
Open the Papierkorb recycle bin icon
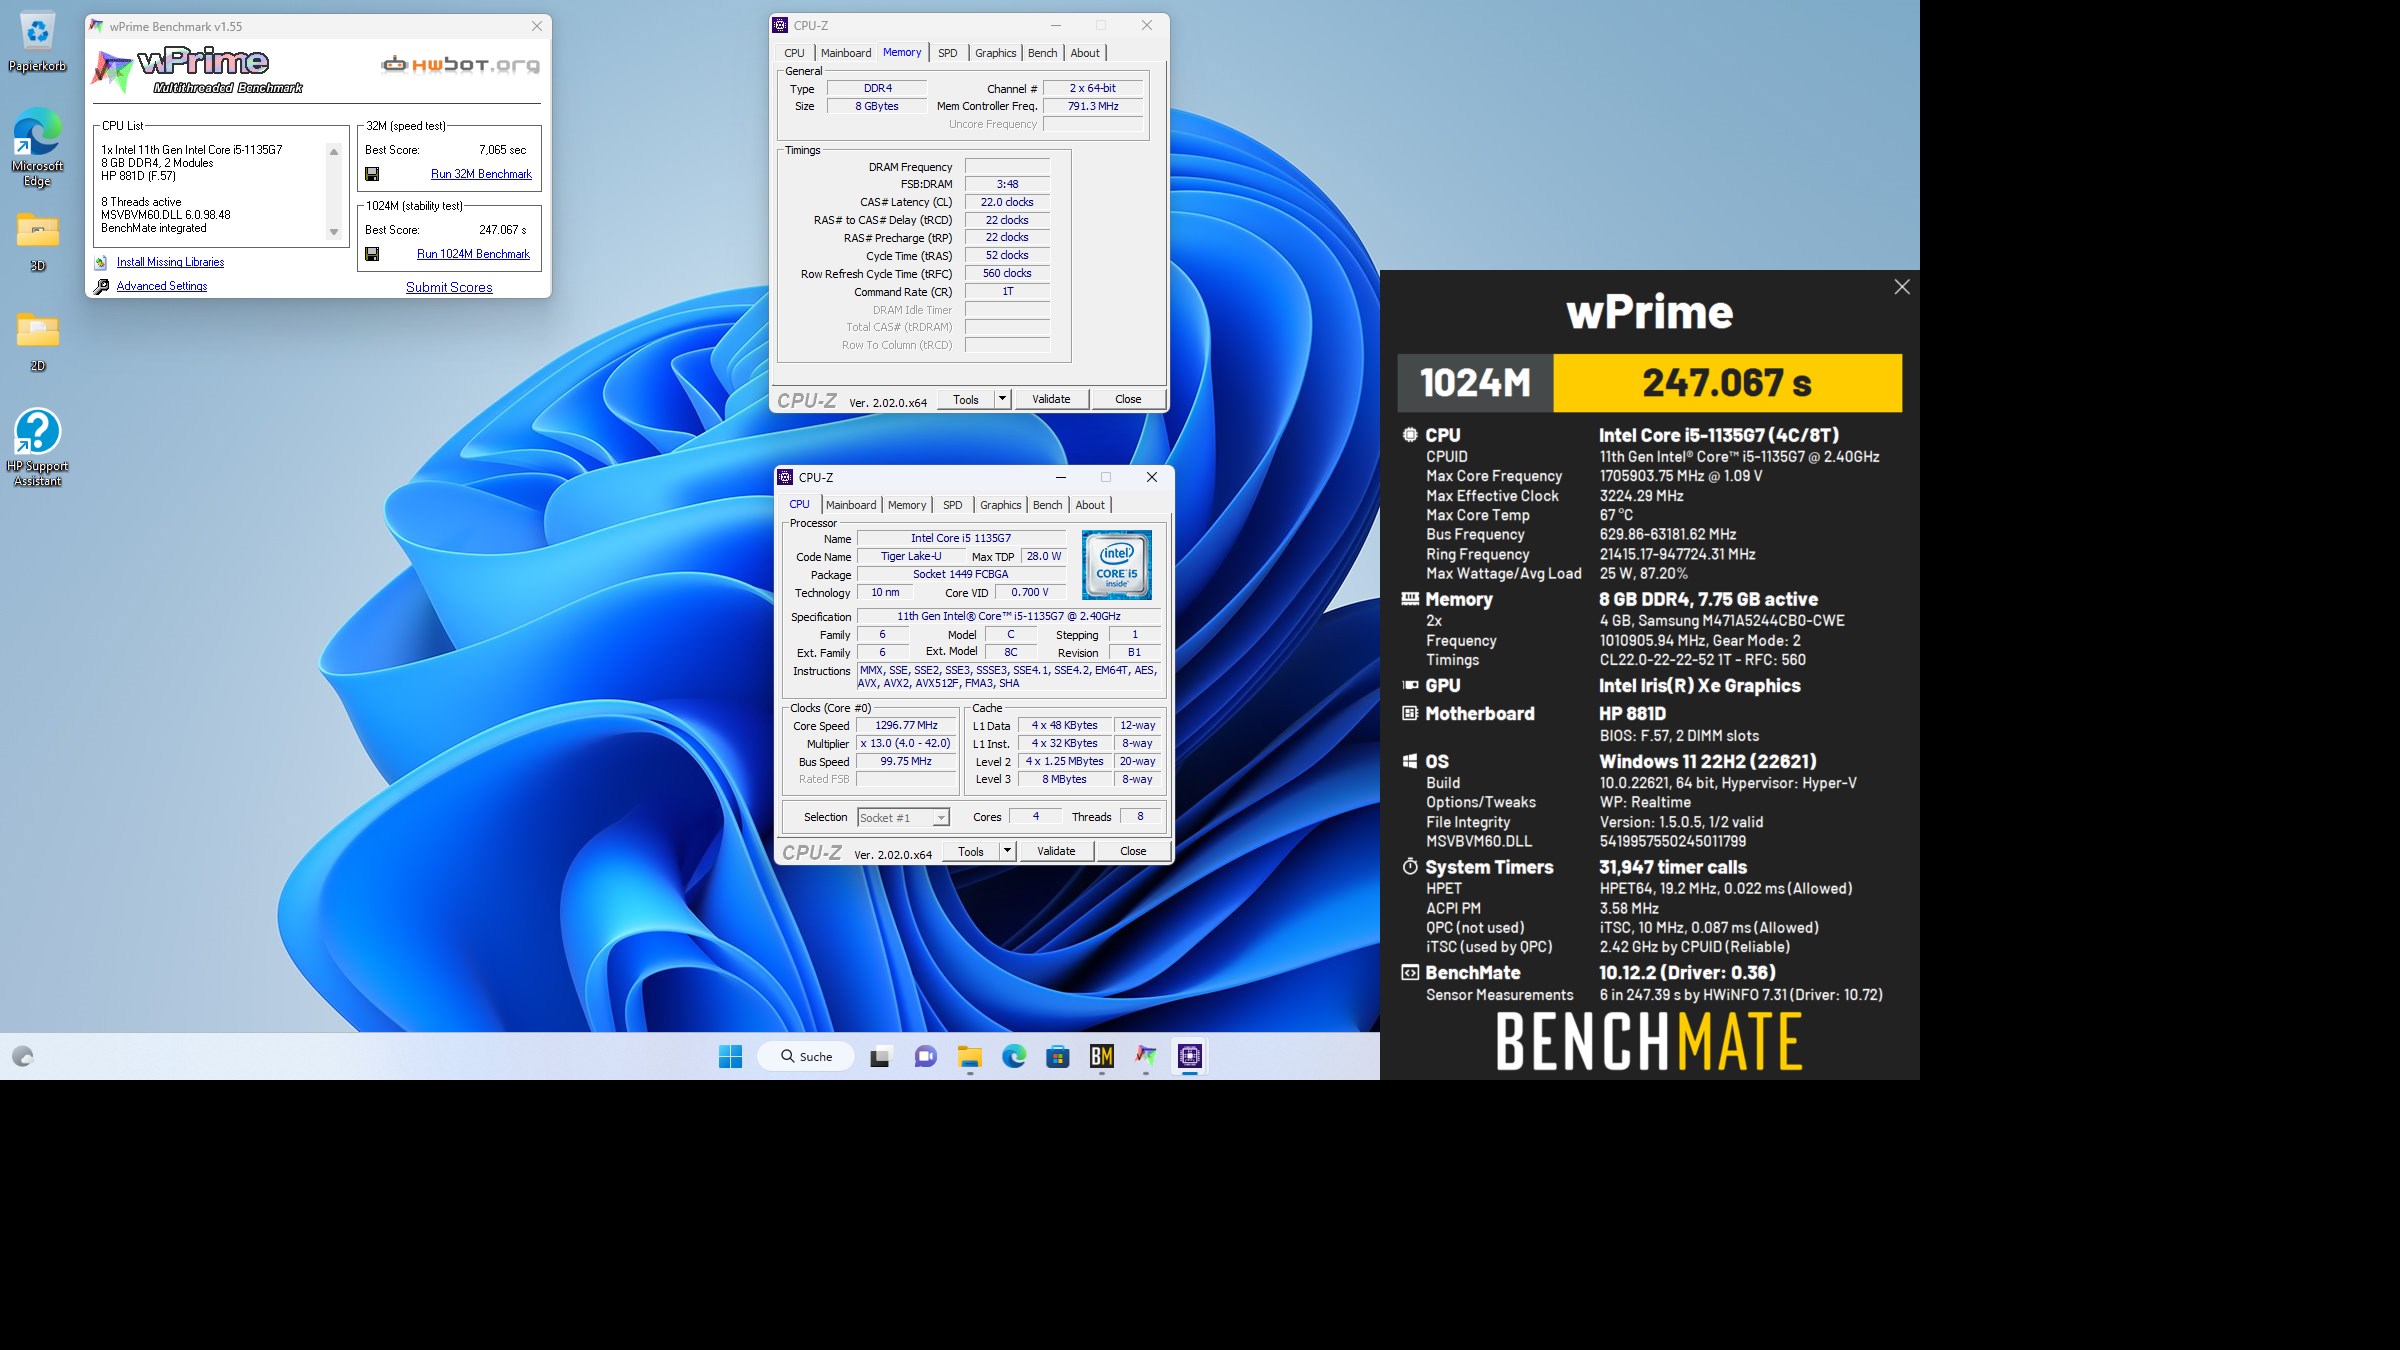click(x=37, y=40)
